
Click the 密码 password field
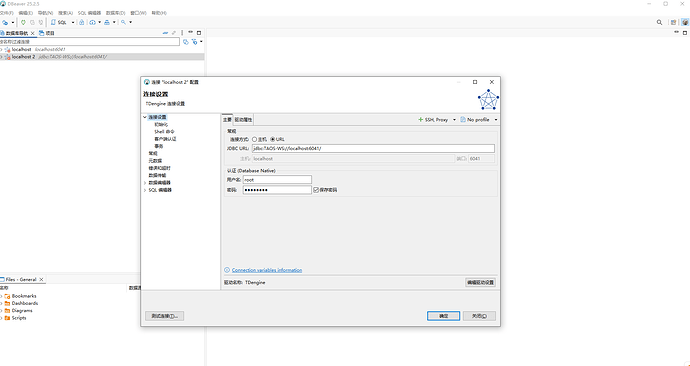[x=277, y=190]
